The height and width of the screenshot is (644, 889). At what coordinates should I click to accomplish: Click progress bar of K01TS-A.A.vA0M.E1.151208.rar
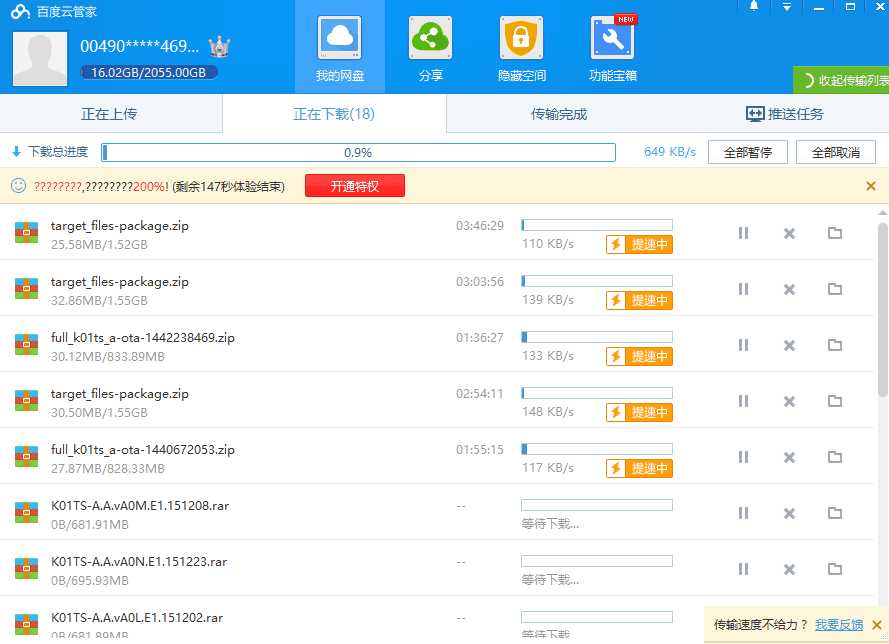[x=597, y=505]
